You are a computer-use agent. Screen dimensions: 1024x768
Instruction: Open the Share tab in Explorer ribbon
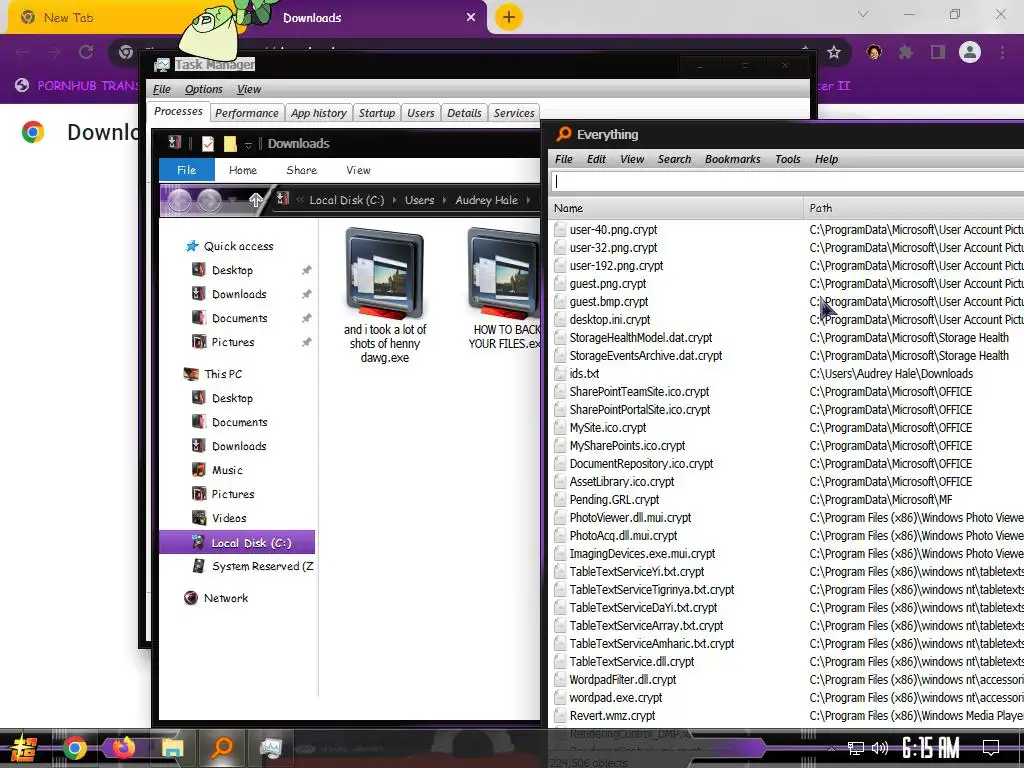pos(301,170)
